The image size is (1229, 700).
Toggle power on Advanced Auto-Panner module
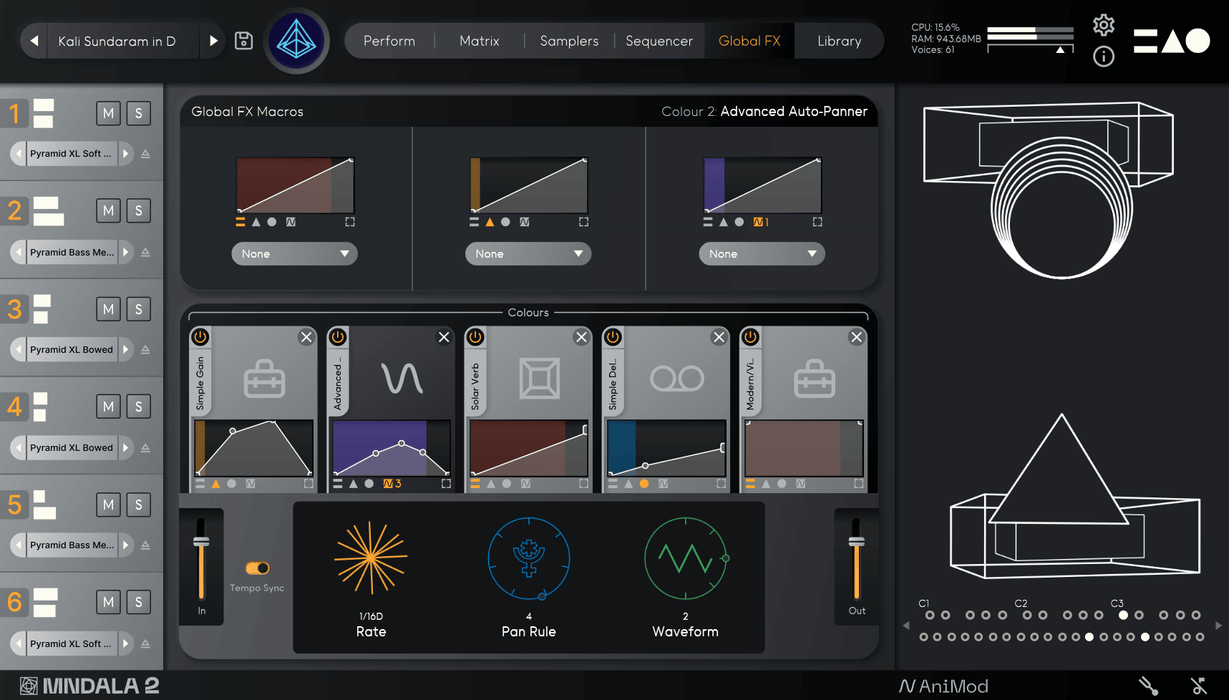pos(338,338)
